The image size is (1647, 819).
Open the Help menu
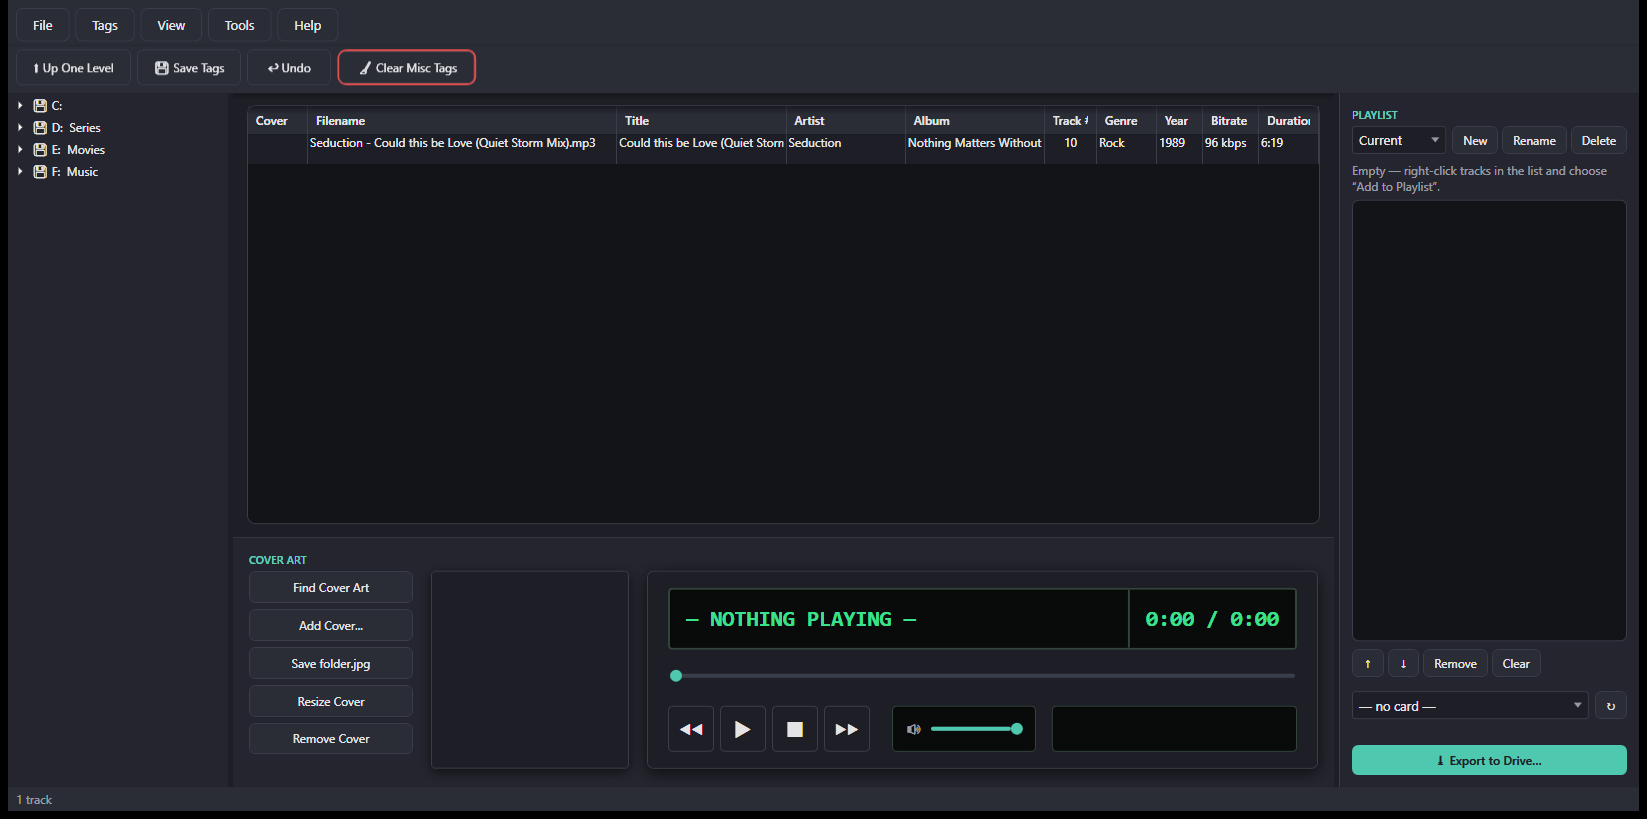point(308,25)
